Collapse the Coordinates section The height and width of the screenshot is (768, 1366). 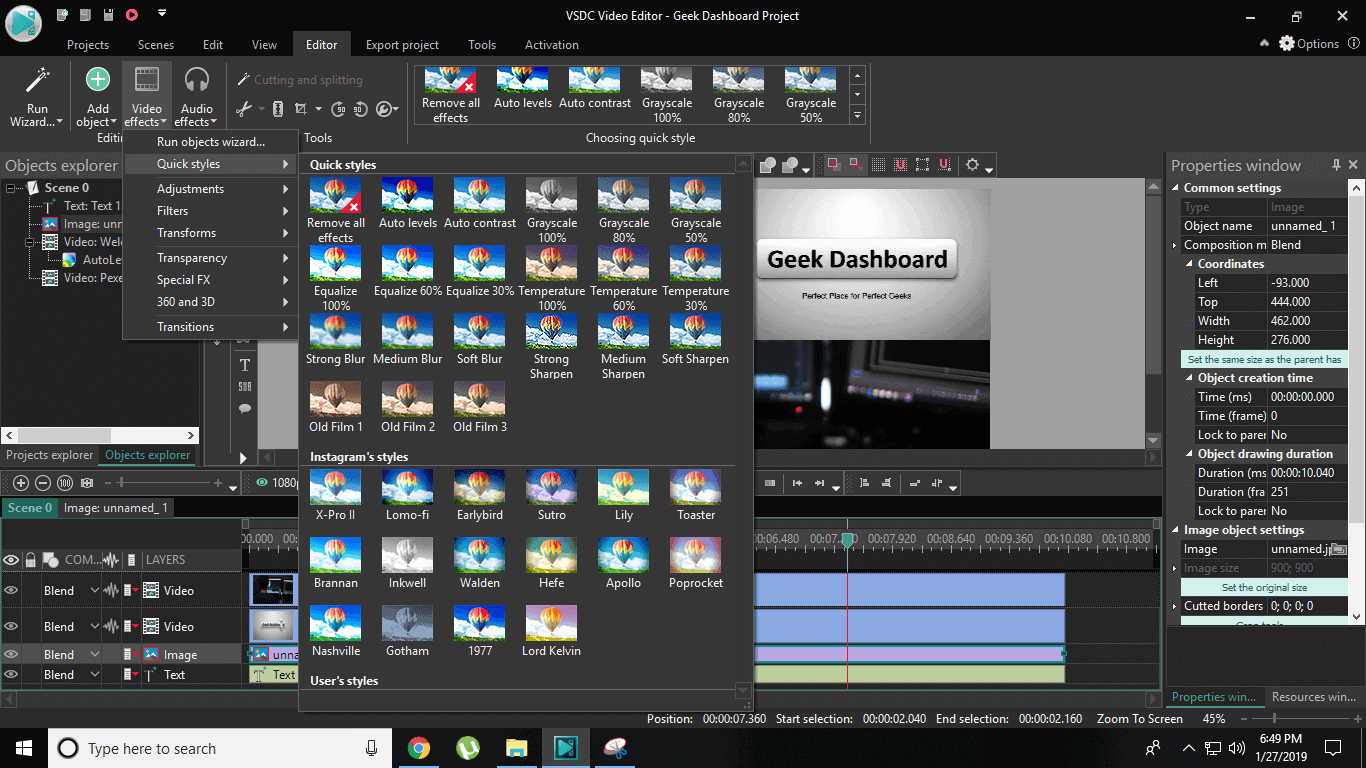[x=1189, y=264]
